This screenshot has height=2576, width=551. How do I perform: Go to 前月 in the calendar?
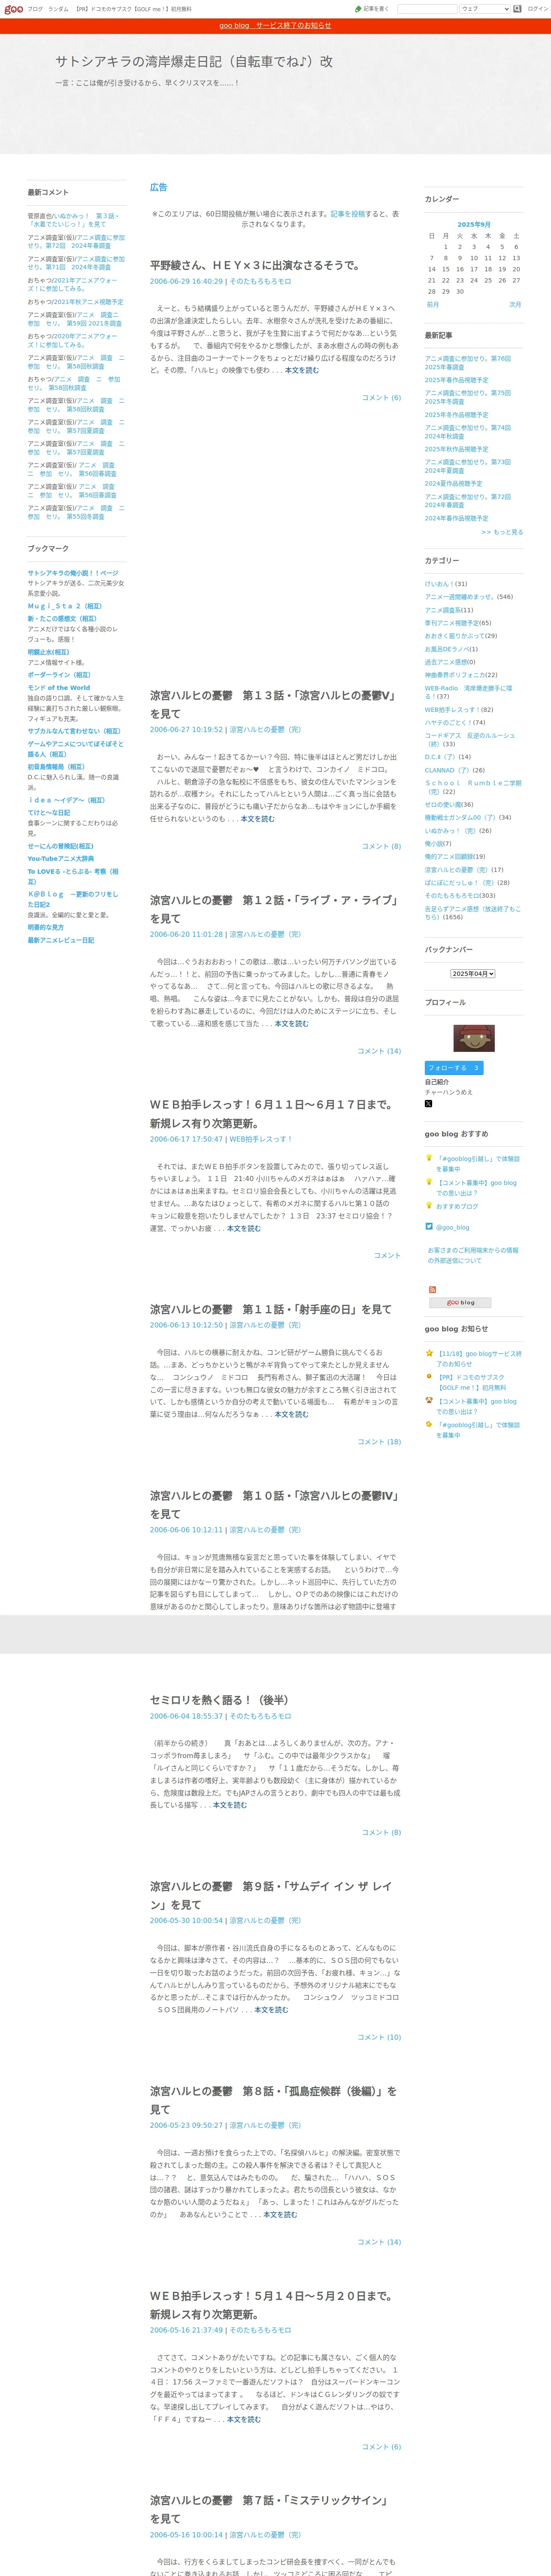(432, 304)
